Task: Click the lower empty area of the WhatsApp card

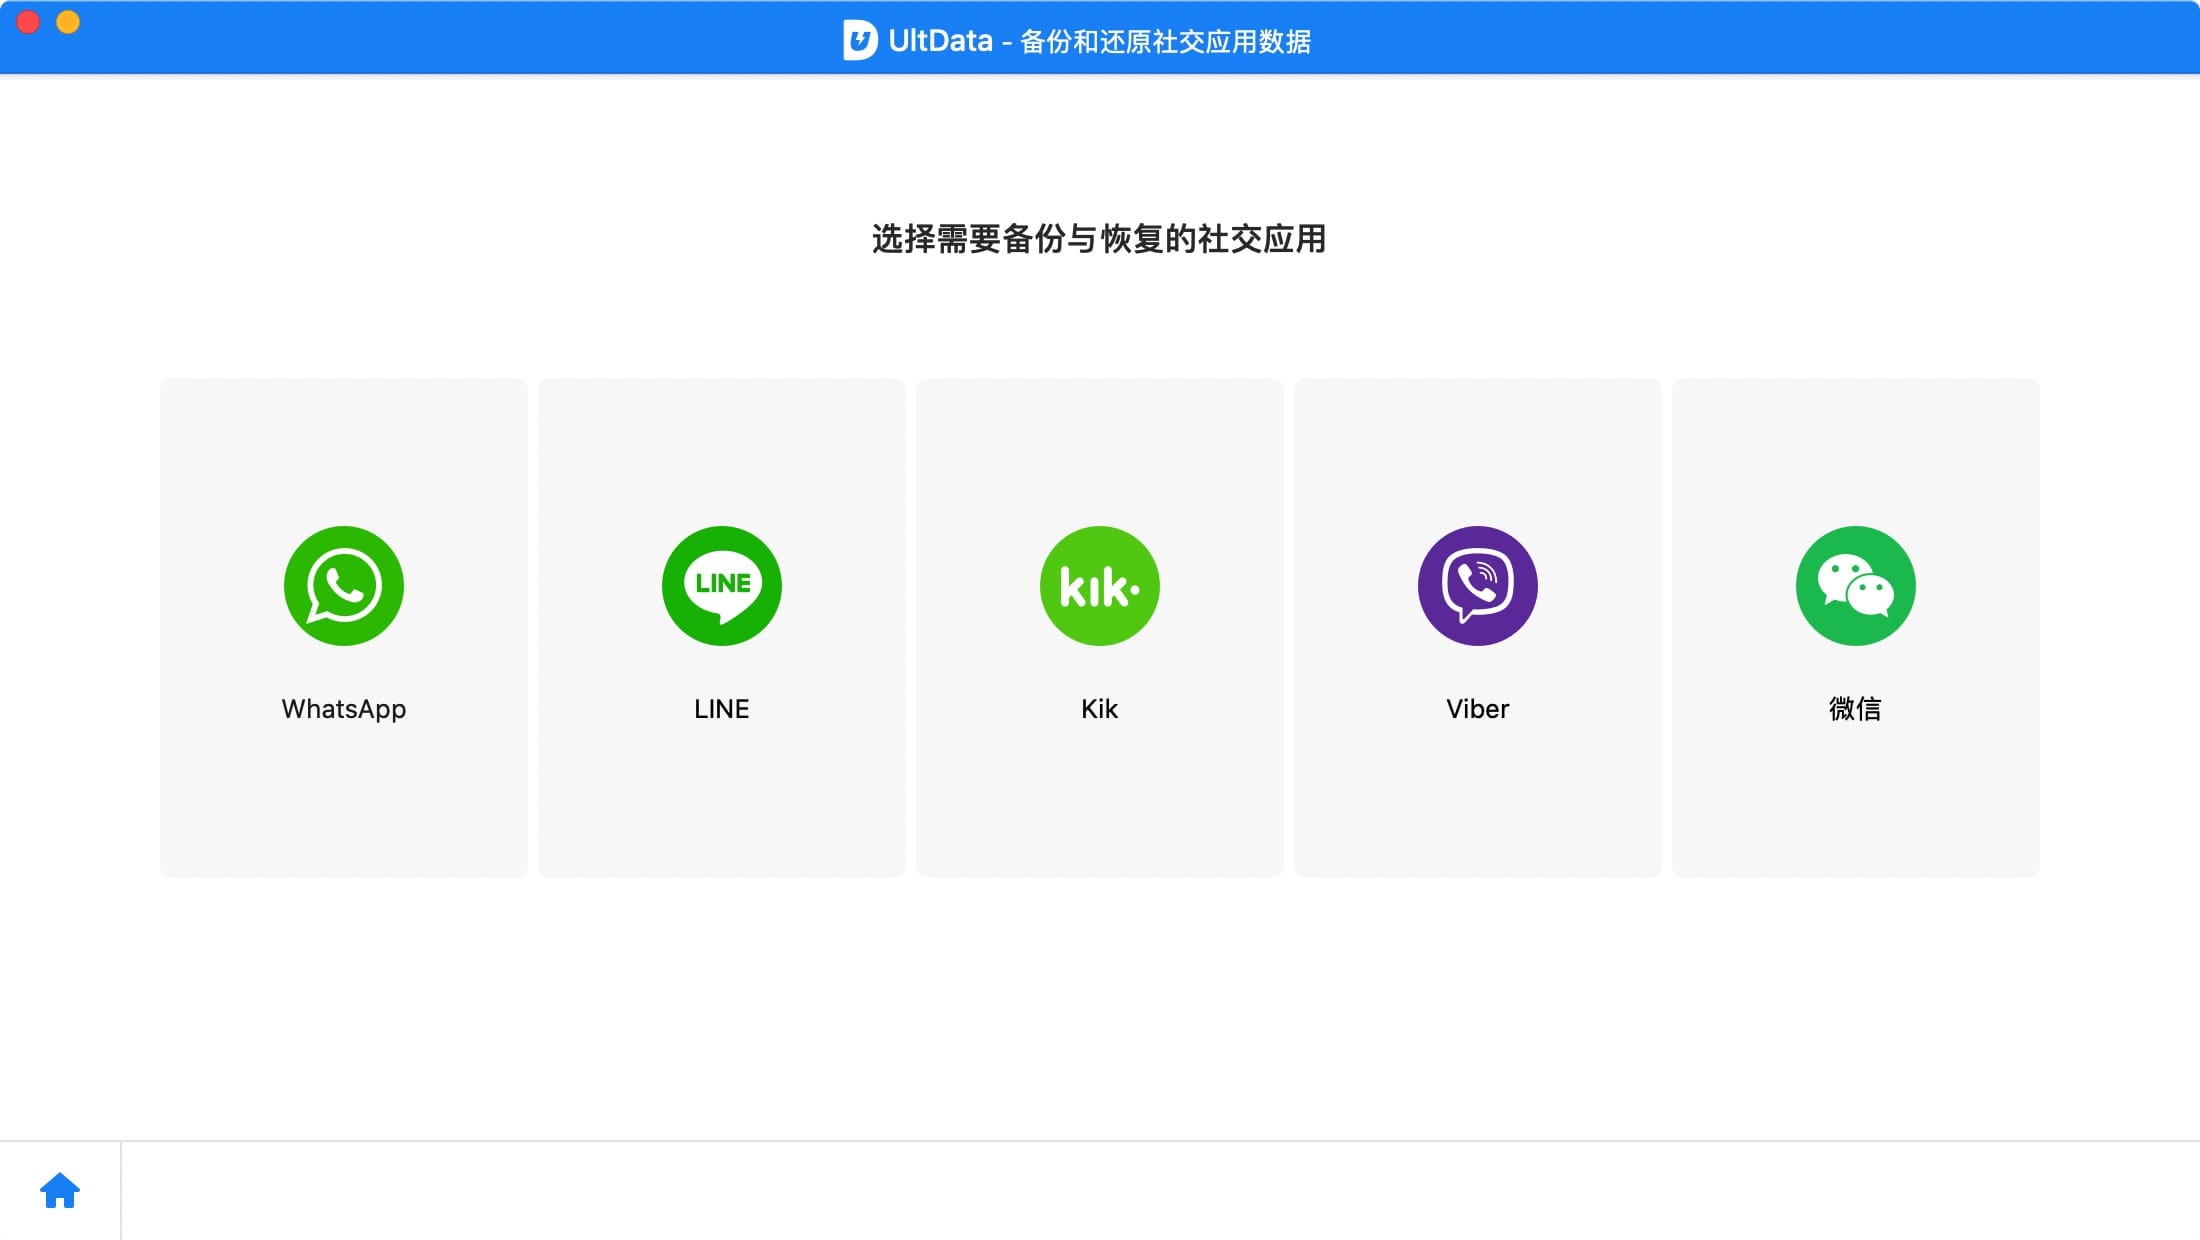Action: (x=343, y=810)
